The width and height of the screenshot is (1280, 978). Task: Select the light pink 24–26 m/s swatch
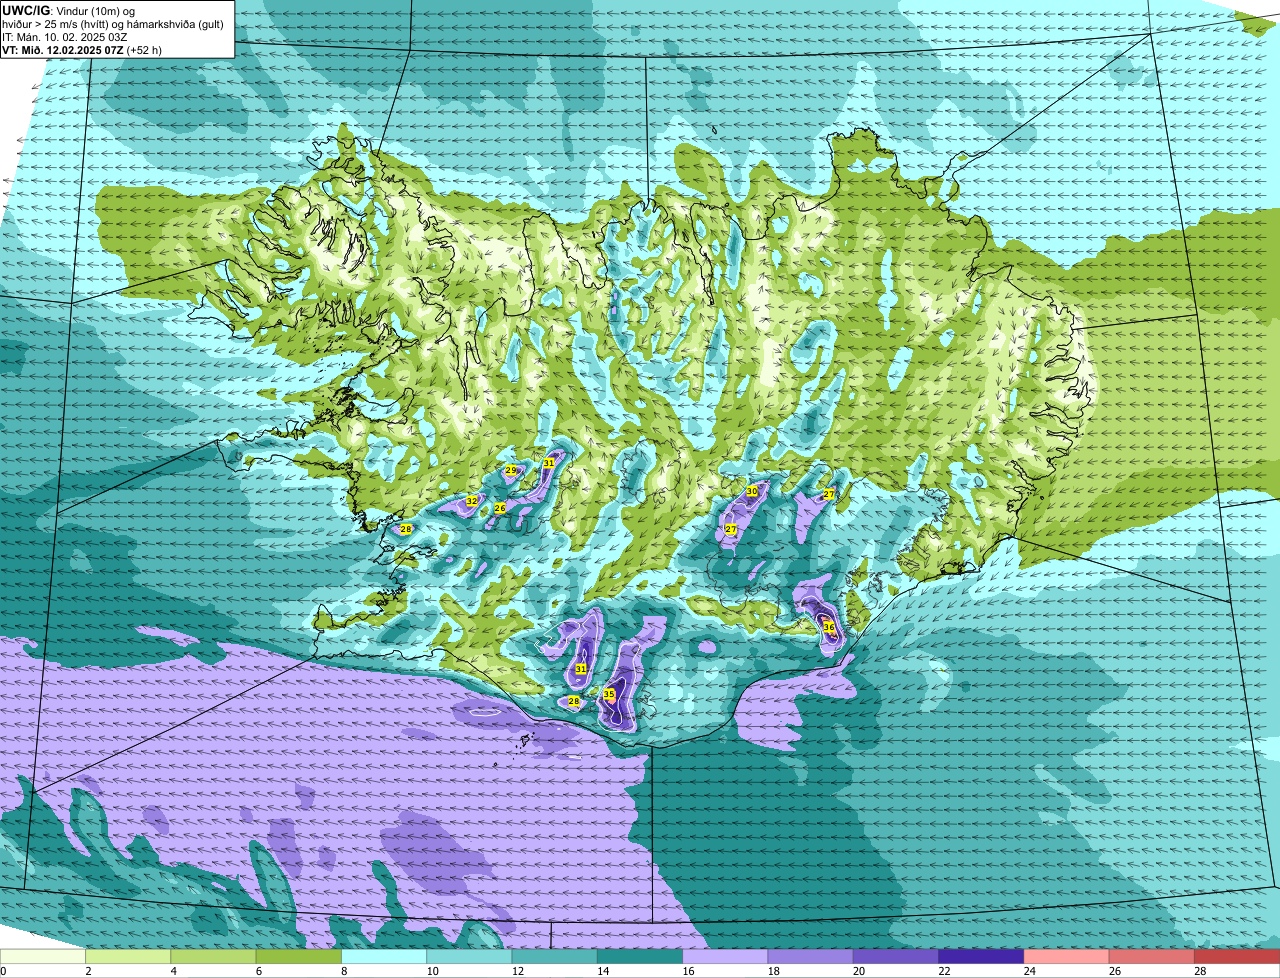coord(1067,956)
